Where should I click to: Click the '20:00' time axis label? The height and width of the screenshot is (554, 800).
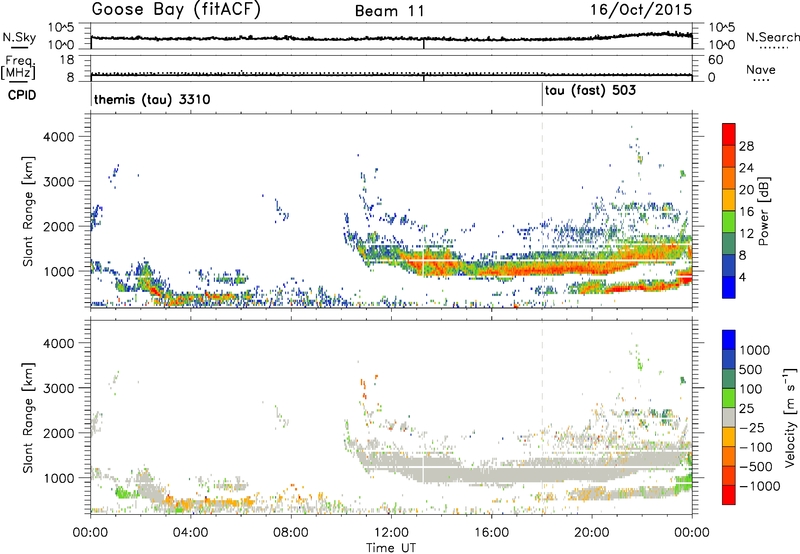pyautogui.click(x=591, y=532)
